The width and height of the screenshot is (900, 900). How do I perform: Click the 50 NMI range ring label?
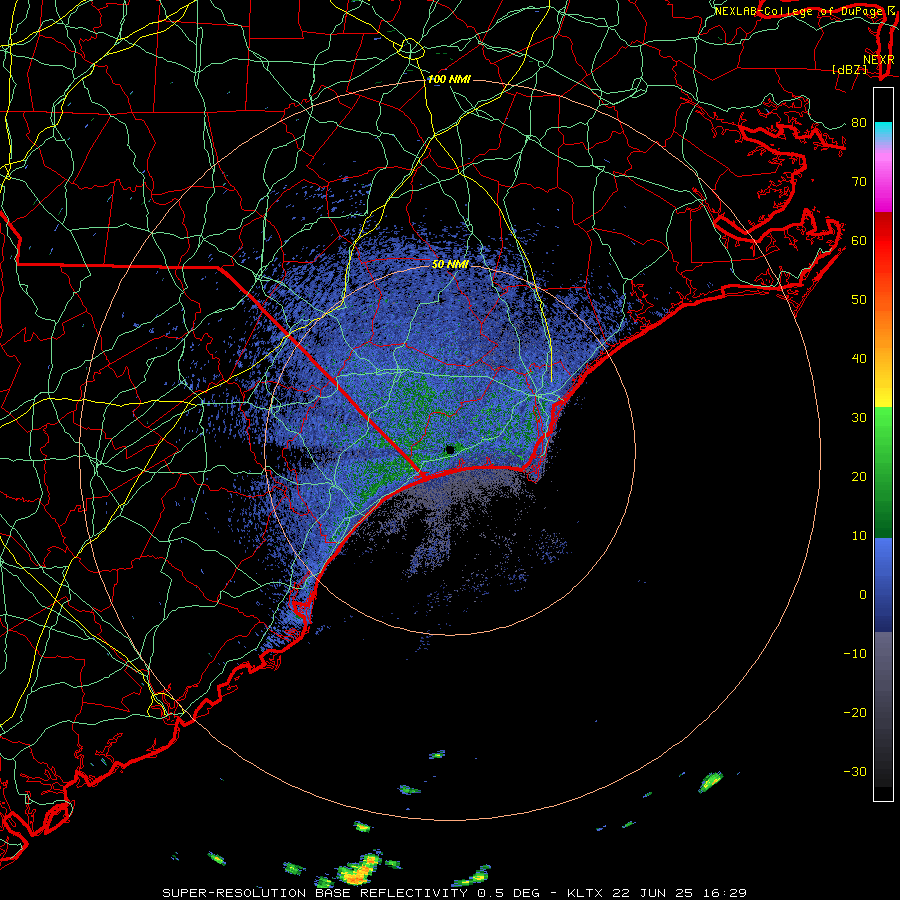tap(450, 264)
